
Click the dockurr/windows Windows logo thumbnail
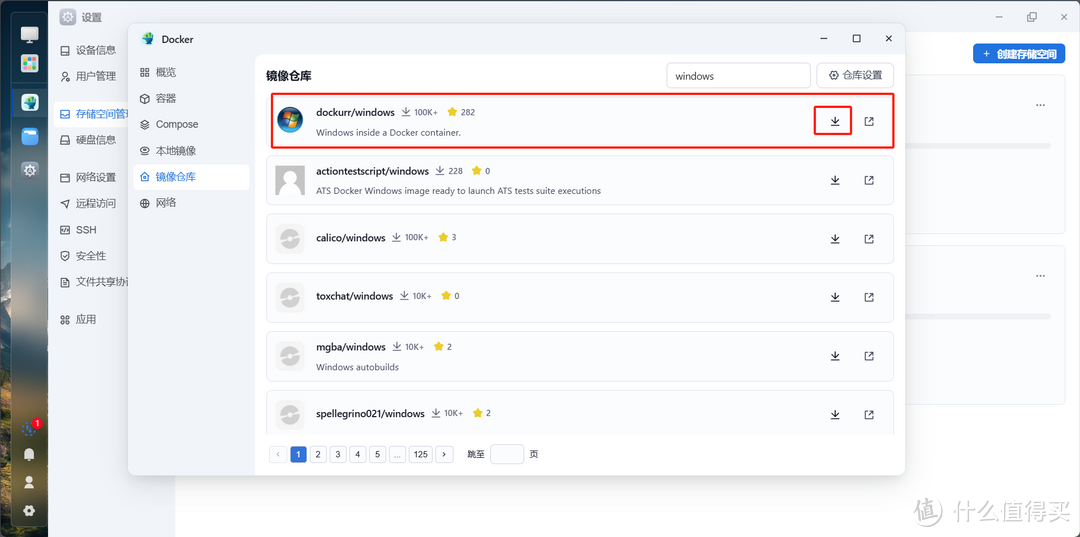(x=290, y=120)
